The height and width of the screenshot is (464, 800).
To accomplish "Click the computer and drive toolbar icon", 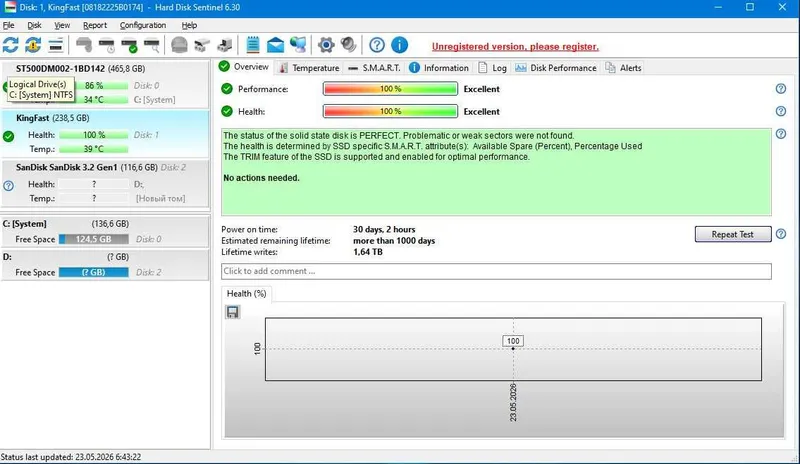I will [224, 45].
